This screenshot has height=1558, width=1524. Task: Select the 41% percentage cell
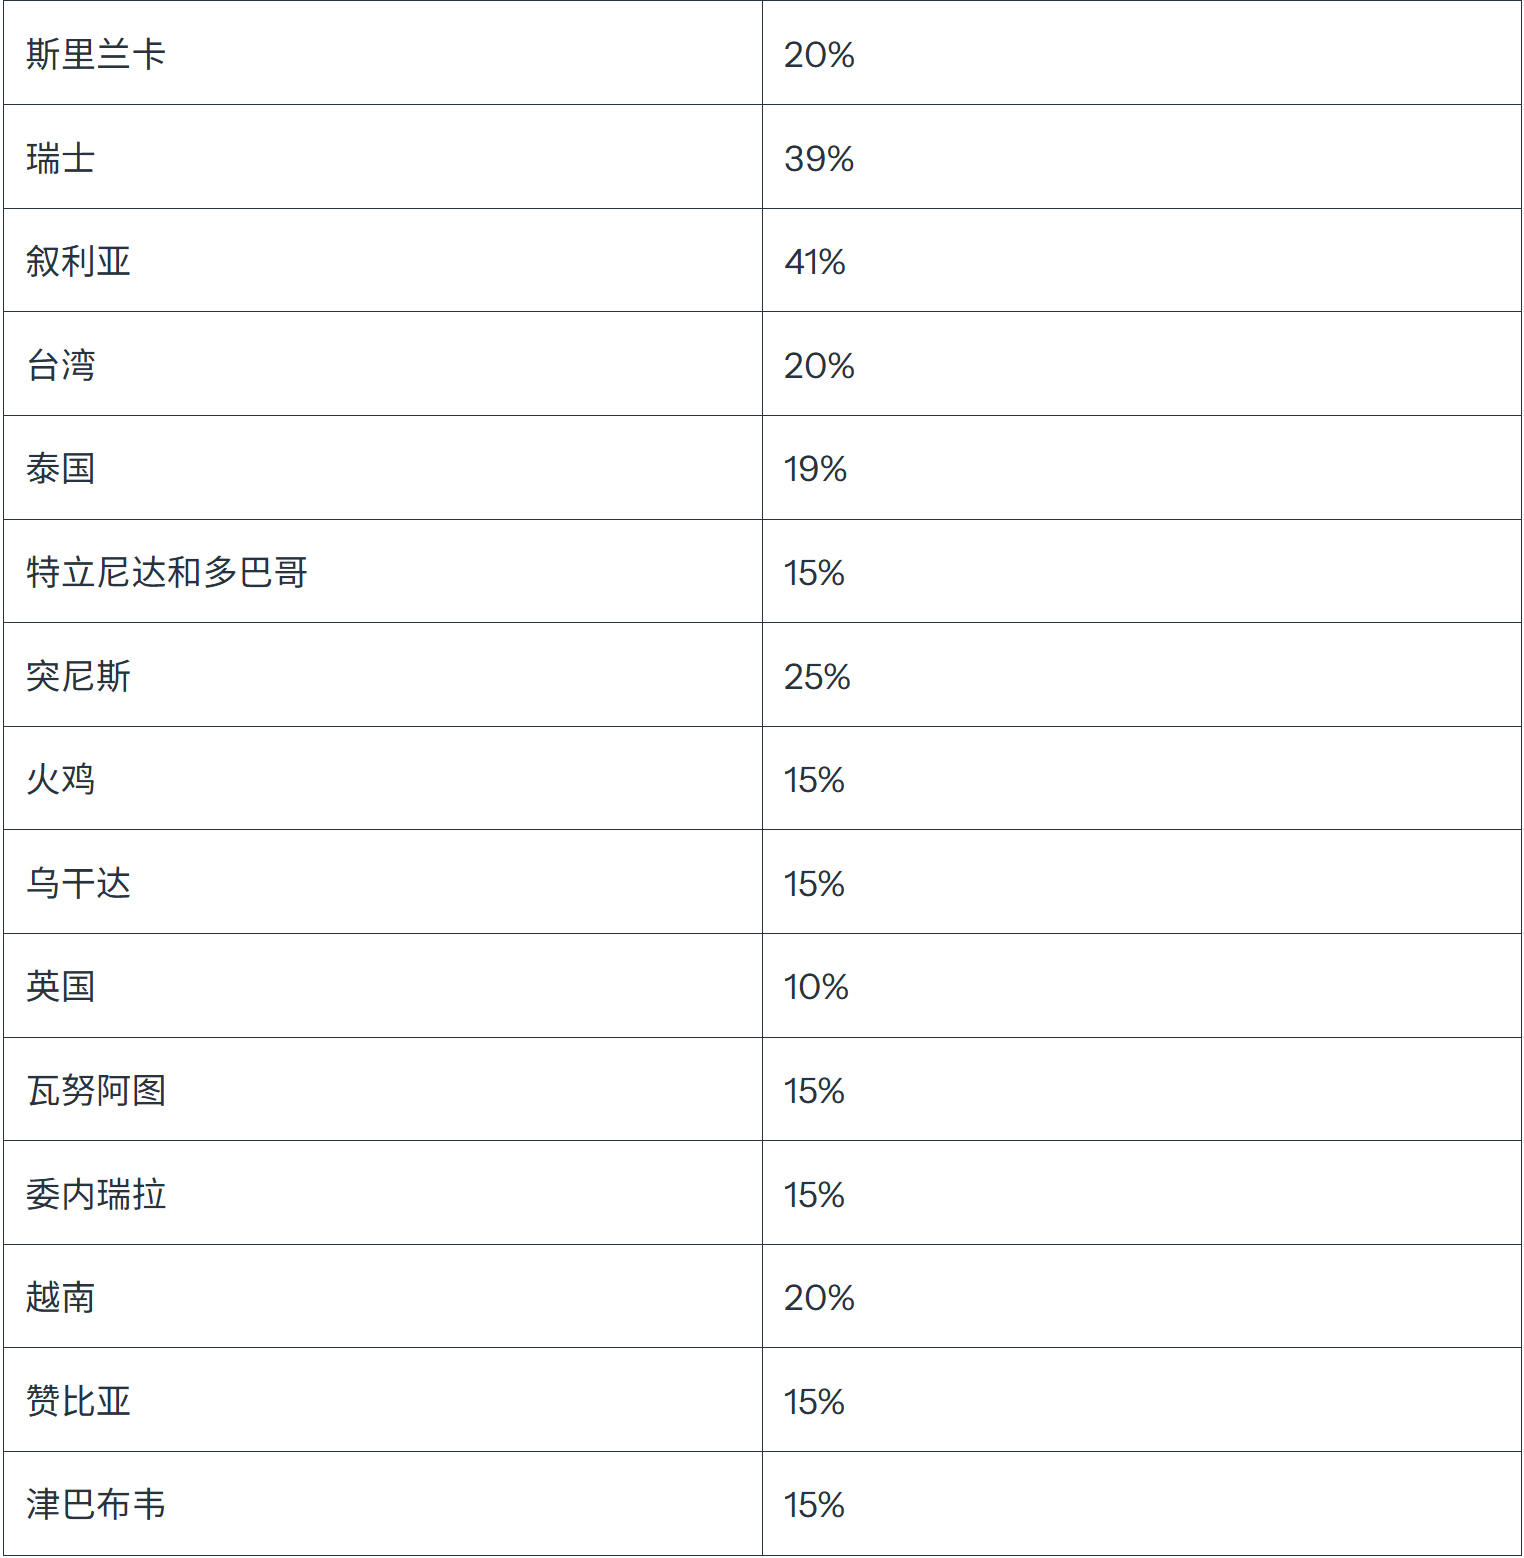[x=815, y=262]
